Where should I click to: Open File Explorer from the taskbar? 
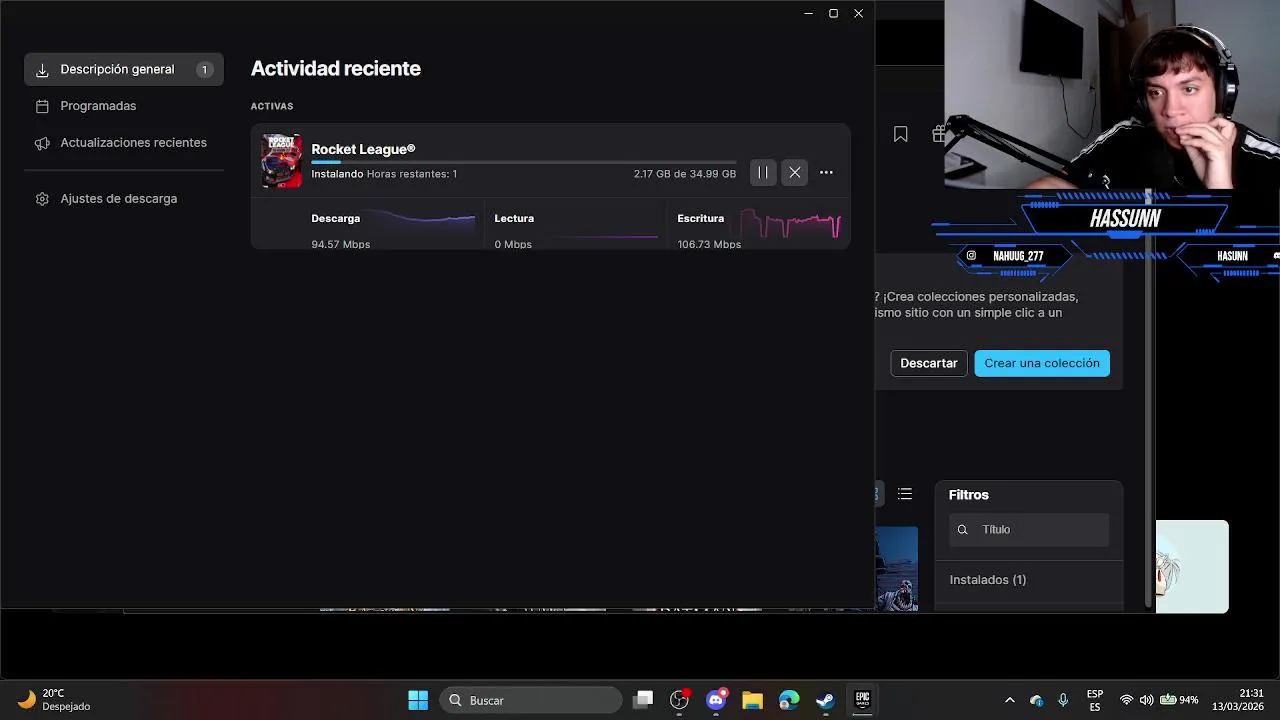click(752, 700)
